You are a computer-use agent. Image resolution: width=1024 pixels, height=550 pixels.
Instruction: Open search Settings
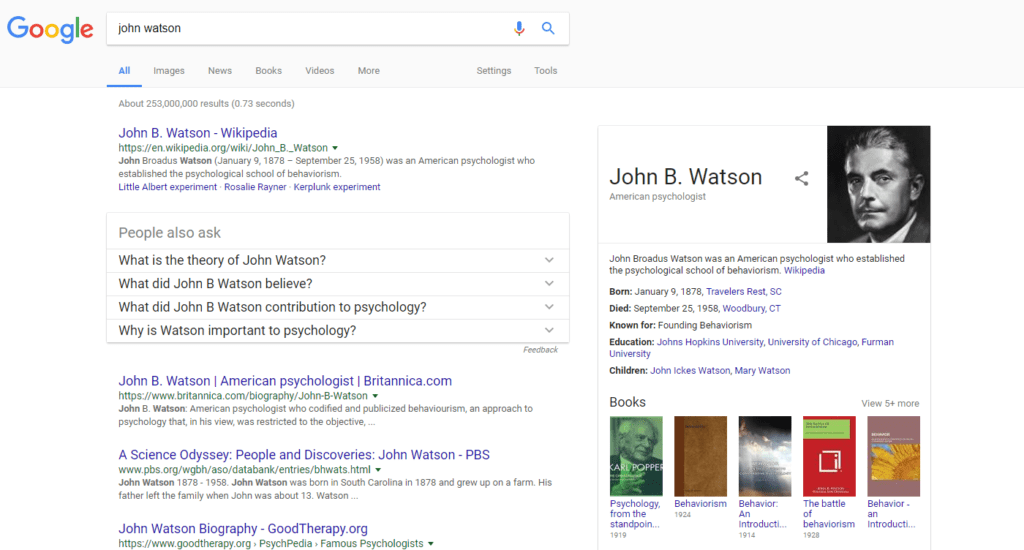(x=494, y=71)
